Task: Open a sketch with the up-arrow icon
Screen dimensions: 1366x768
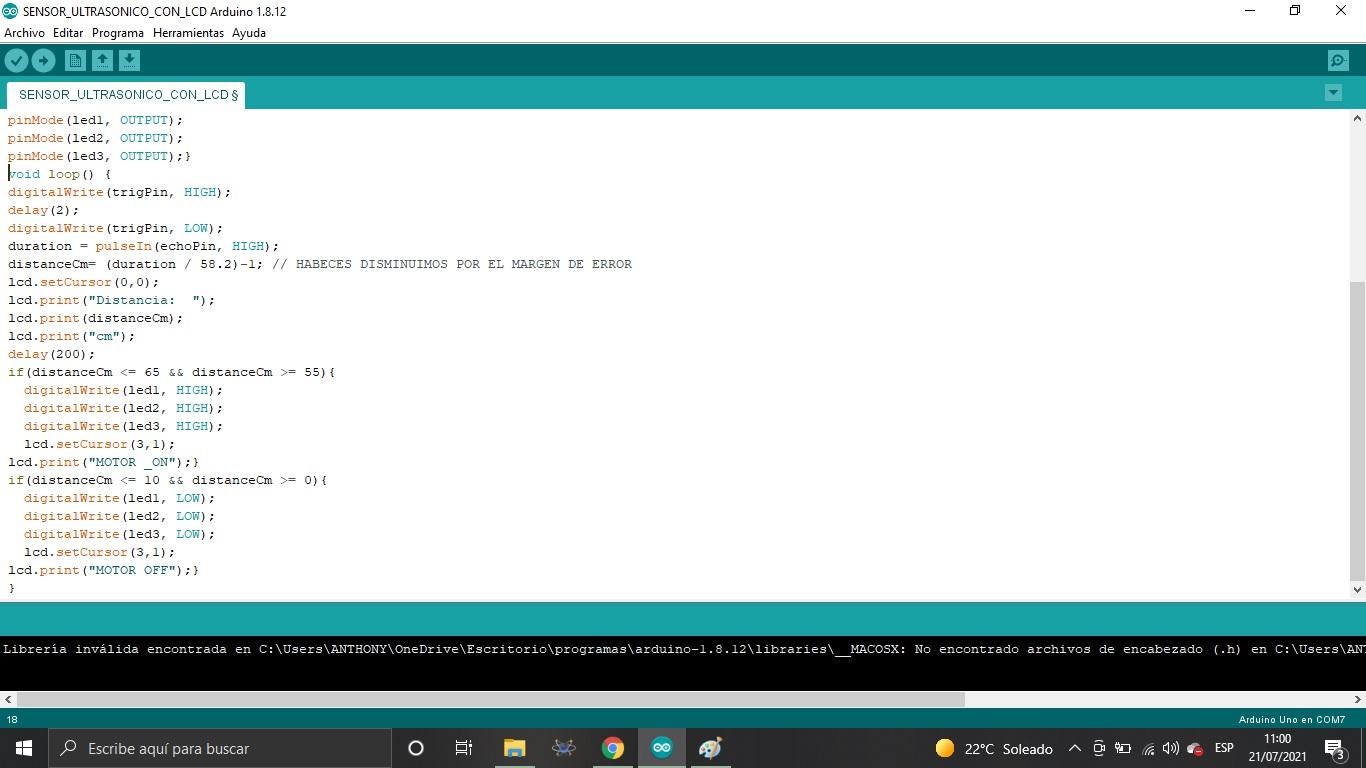Action: 102,61
